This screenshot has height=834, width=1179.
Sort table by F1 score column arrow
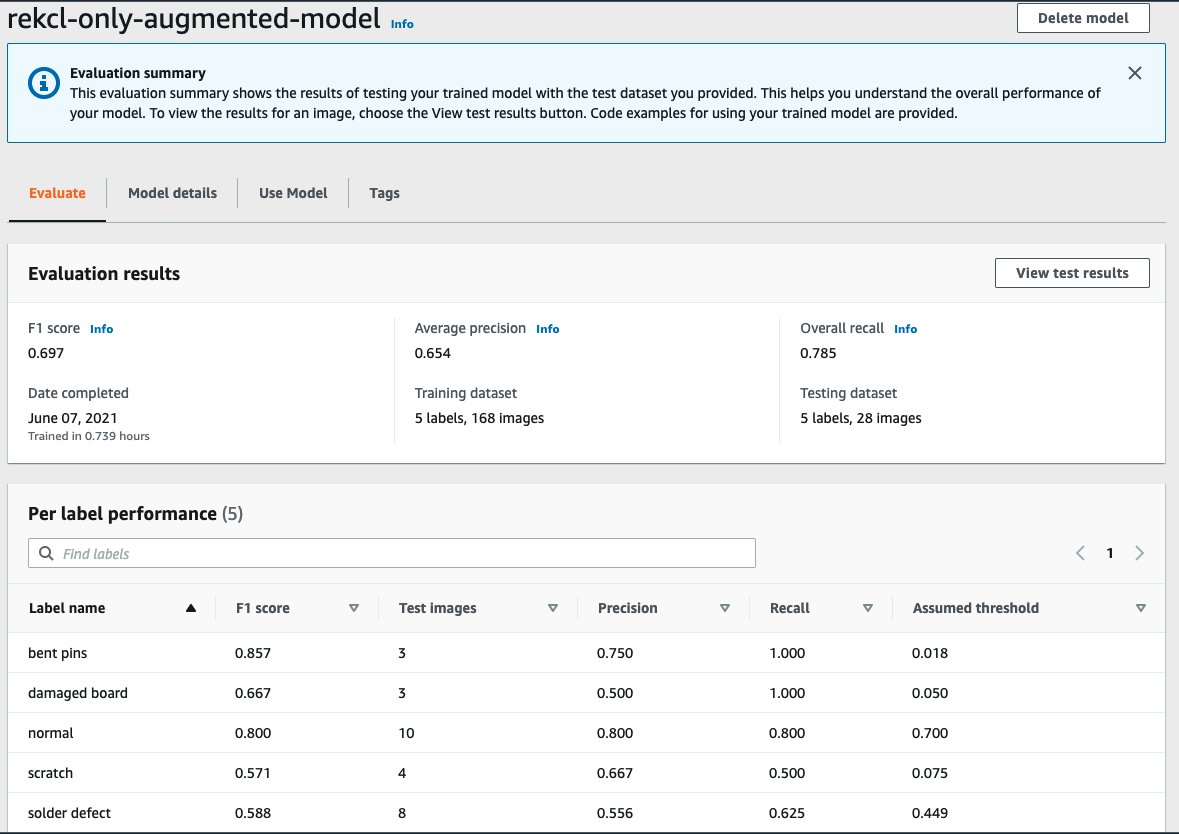[x=353, y=608]
